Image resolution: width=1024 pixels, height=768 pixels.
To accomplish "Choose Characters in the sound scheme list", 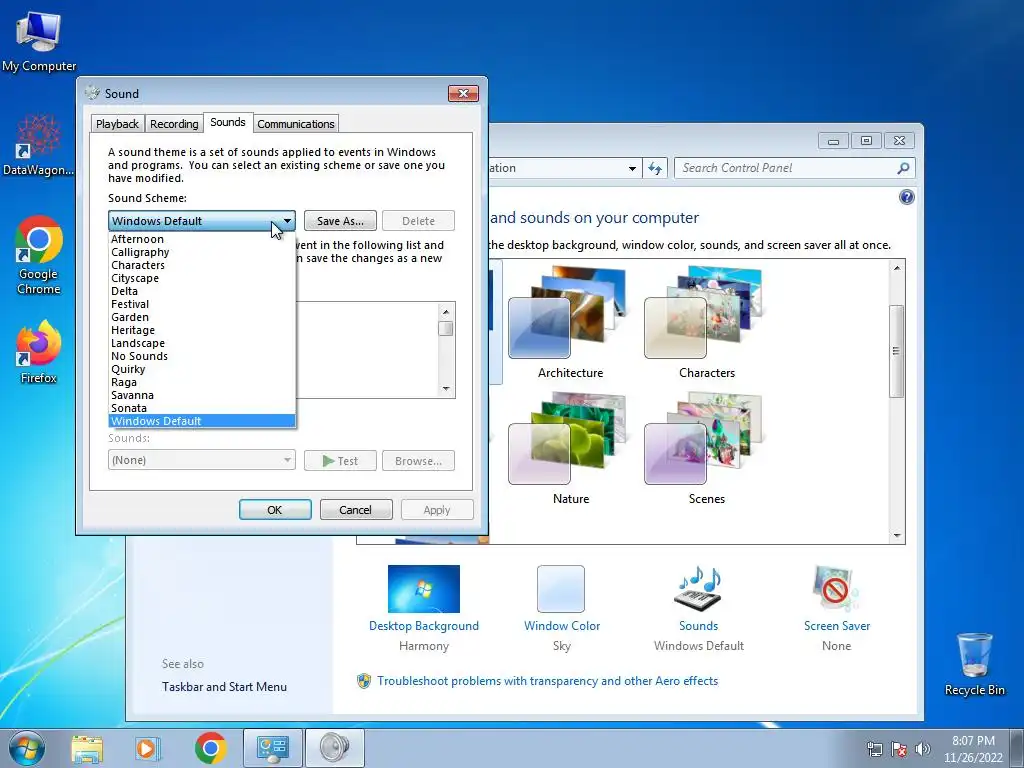I will [x=202, y=265].
